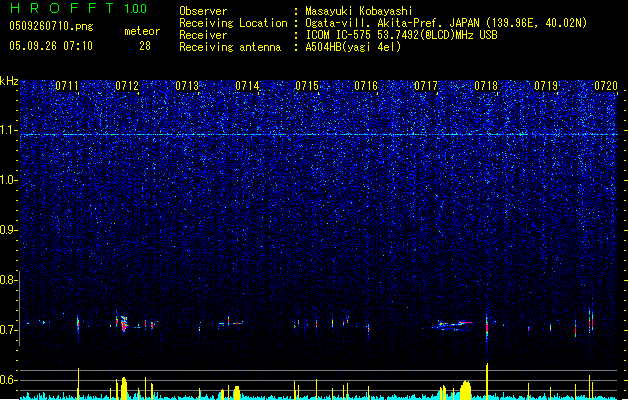Screen dimensions: 629x400
Task: Click the 0.7 kHz axis label
Action: tap(8, 330)
